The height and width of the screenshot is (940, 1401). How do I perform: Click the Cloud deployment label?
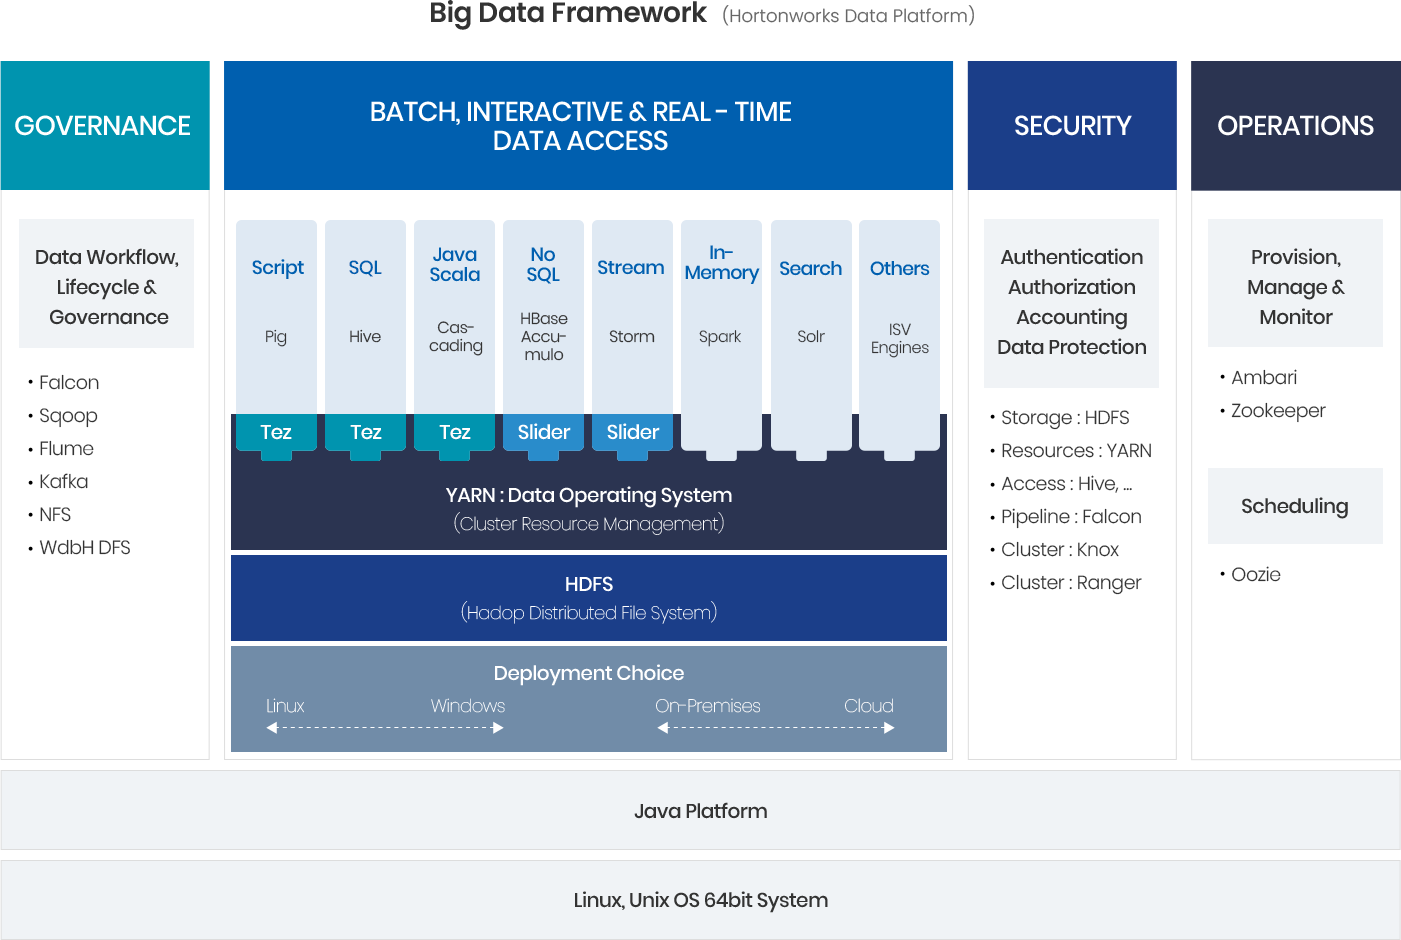tap(869, 706)
